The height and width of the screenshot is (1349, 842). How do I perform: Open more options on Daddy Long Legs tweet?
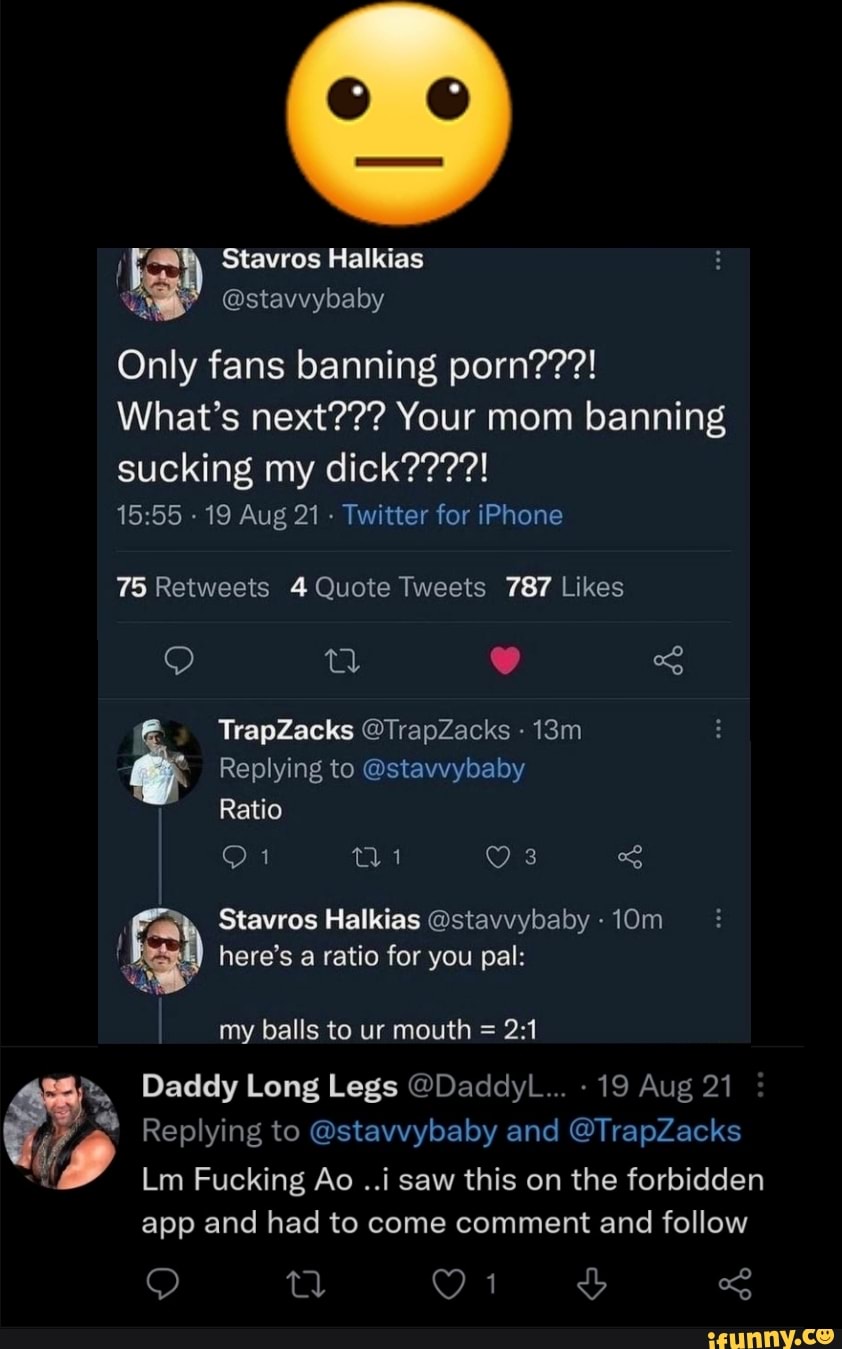(x=765, y=1087)
